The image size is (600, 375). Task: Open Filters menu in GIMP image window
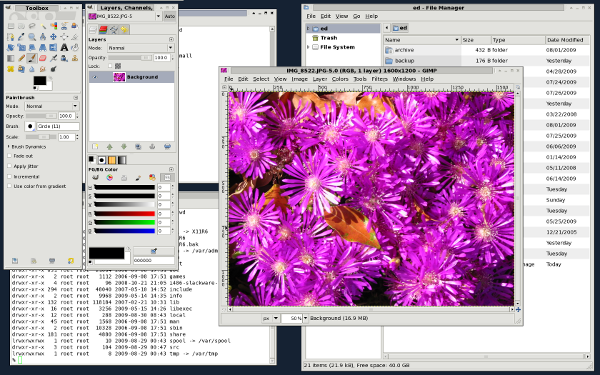[x=380, y=79]
